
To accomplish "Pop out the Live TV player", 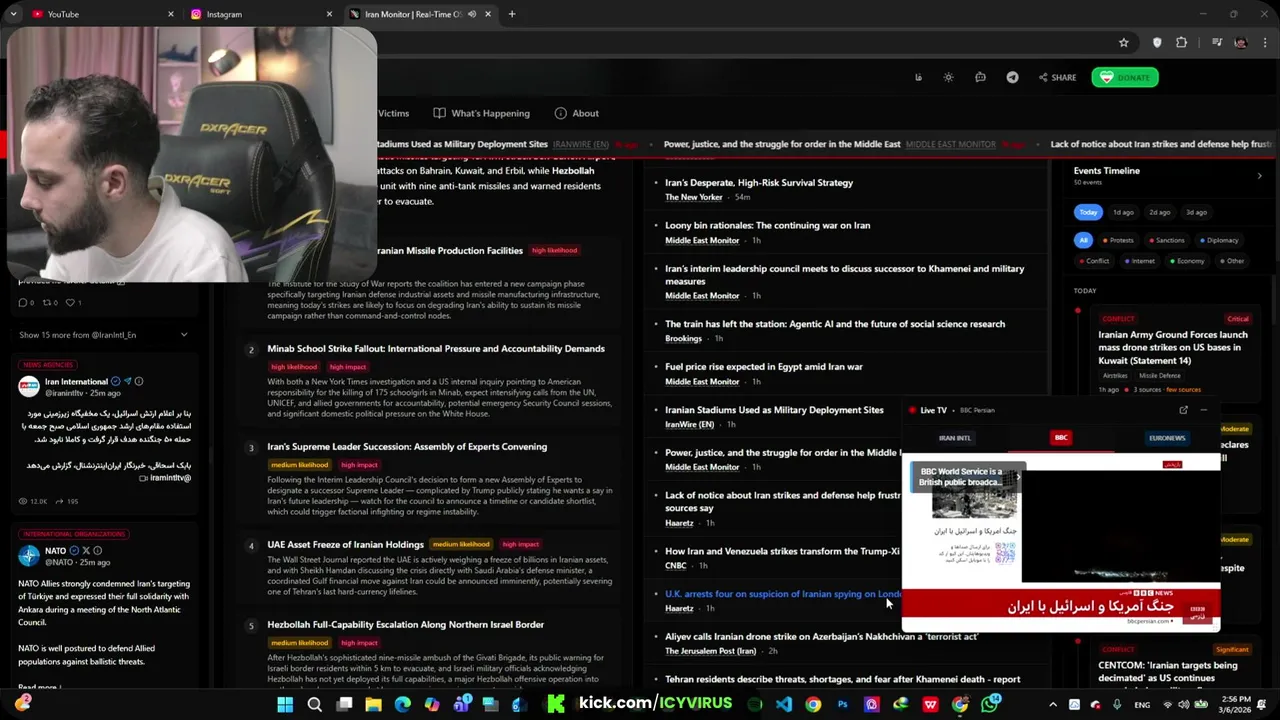I will click(1183, 410).
